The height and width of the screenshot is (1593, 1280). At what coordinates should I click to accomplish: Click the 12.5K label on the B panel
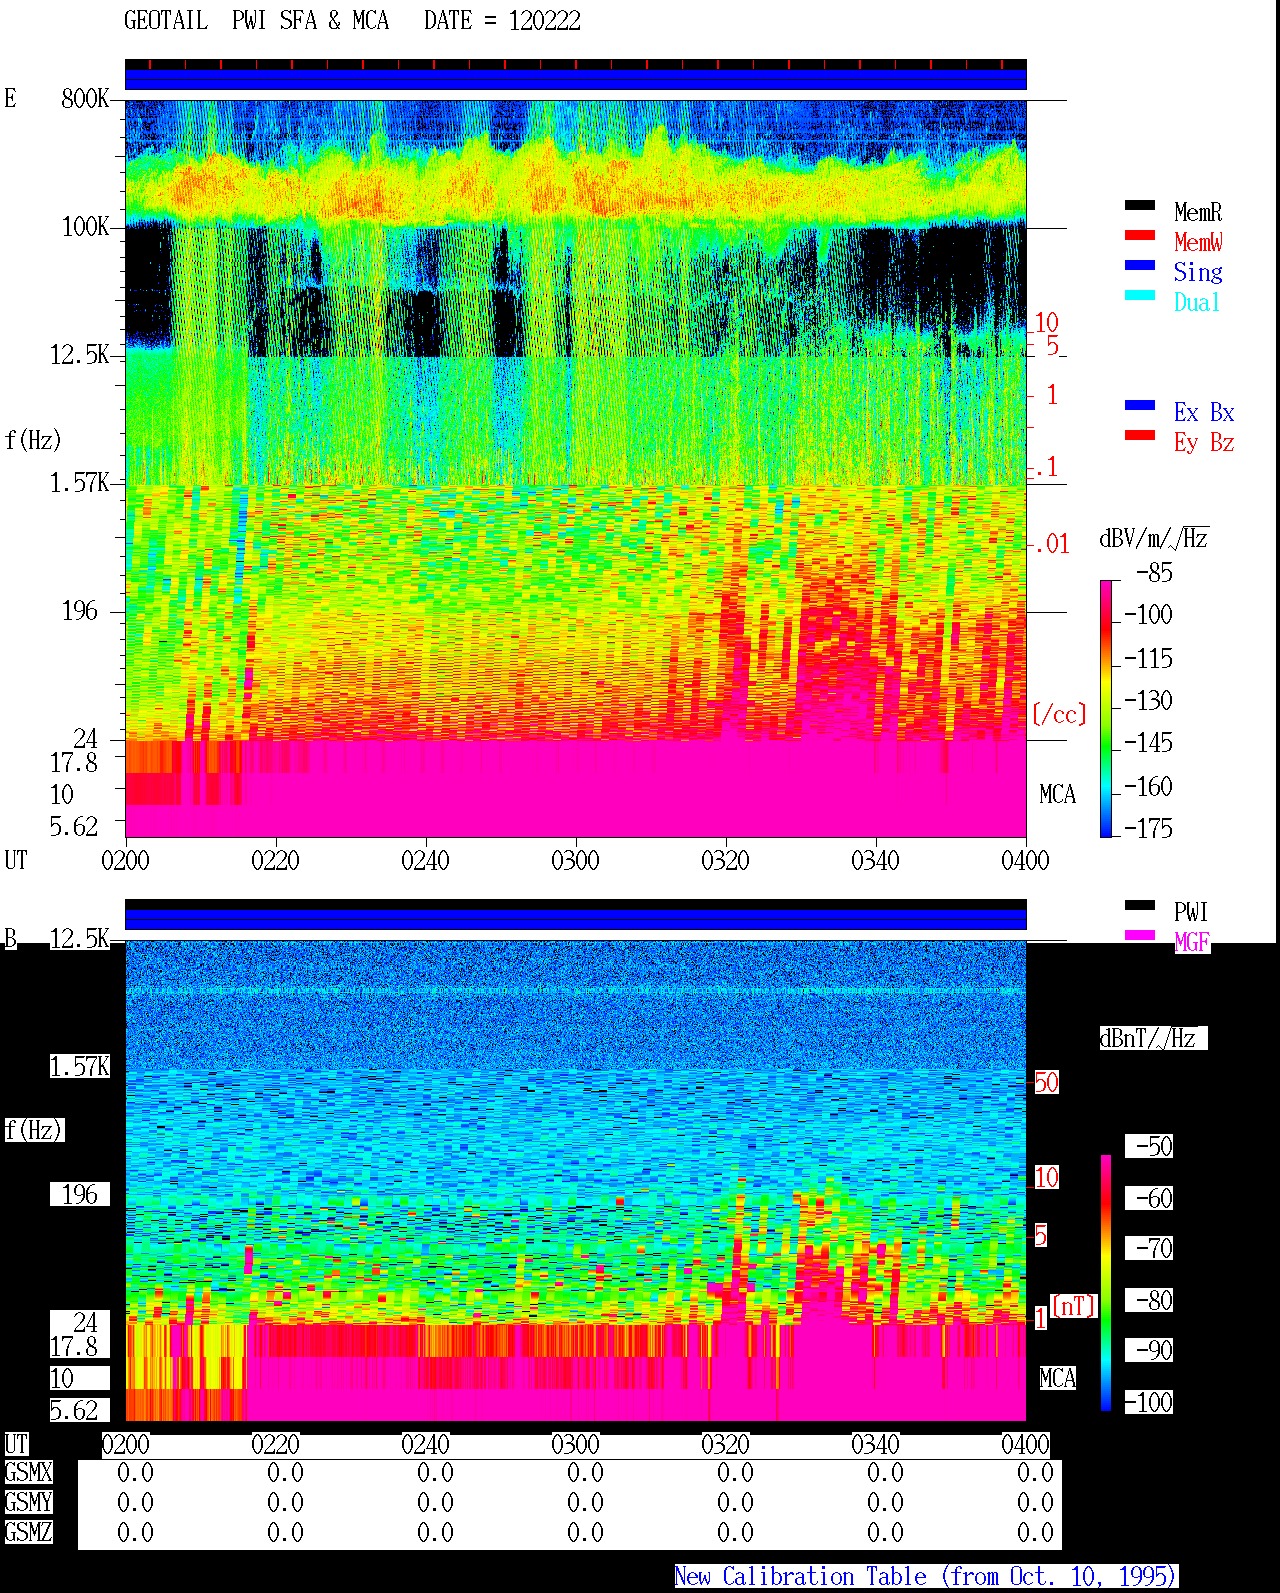(x=79, y=938)
